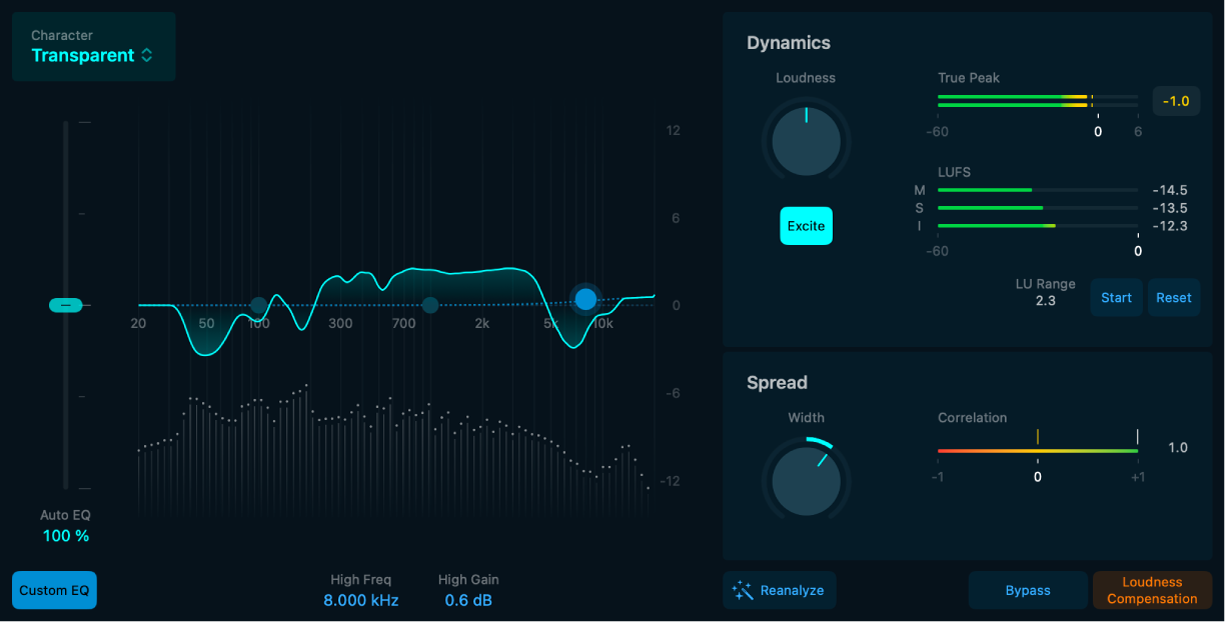Click the True Peak -1.0 readout
This screenshot has height=622, width=1226.
pos(1176,101)
